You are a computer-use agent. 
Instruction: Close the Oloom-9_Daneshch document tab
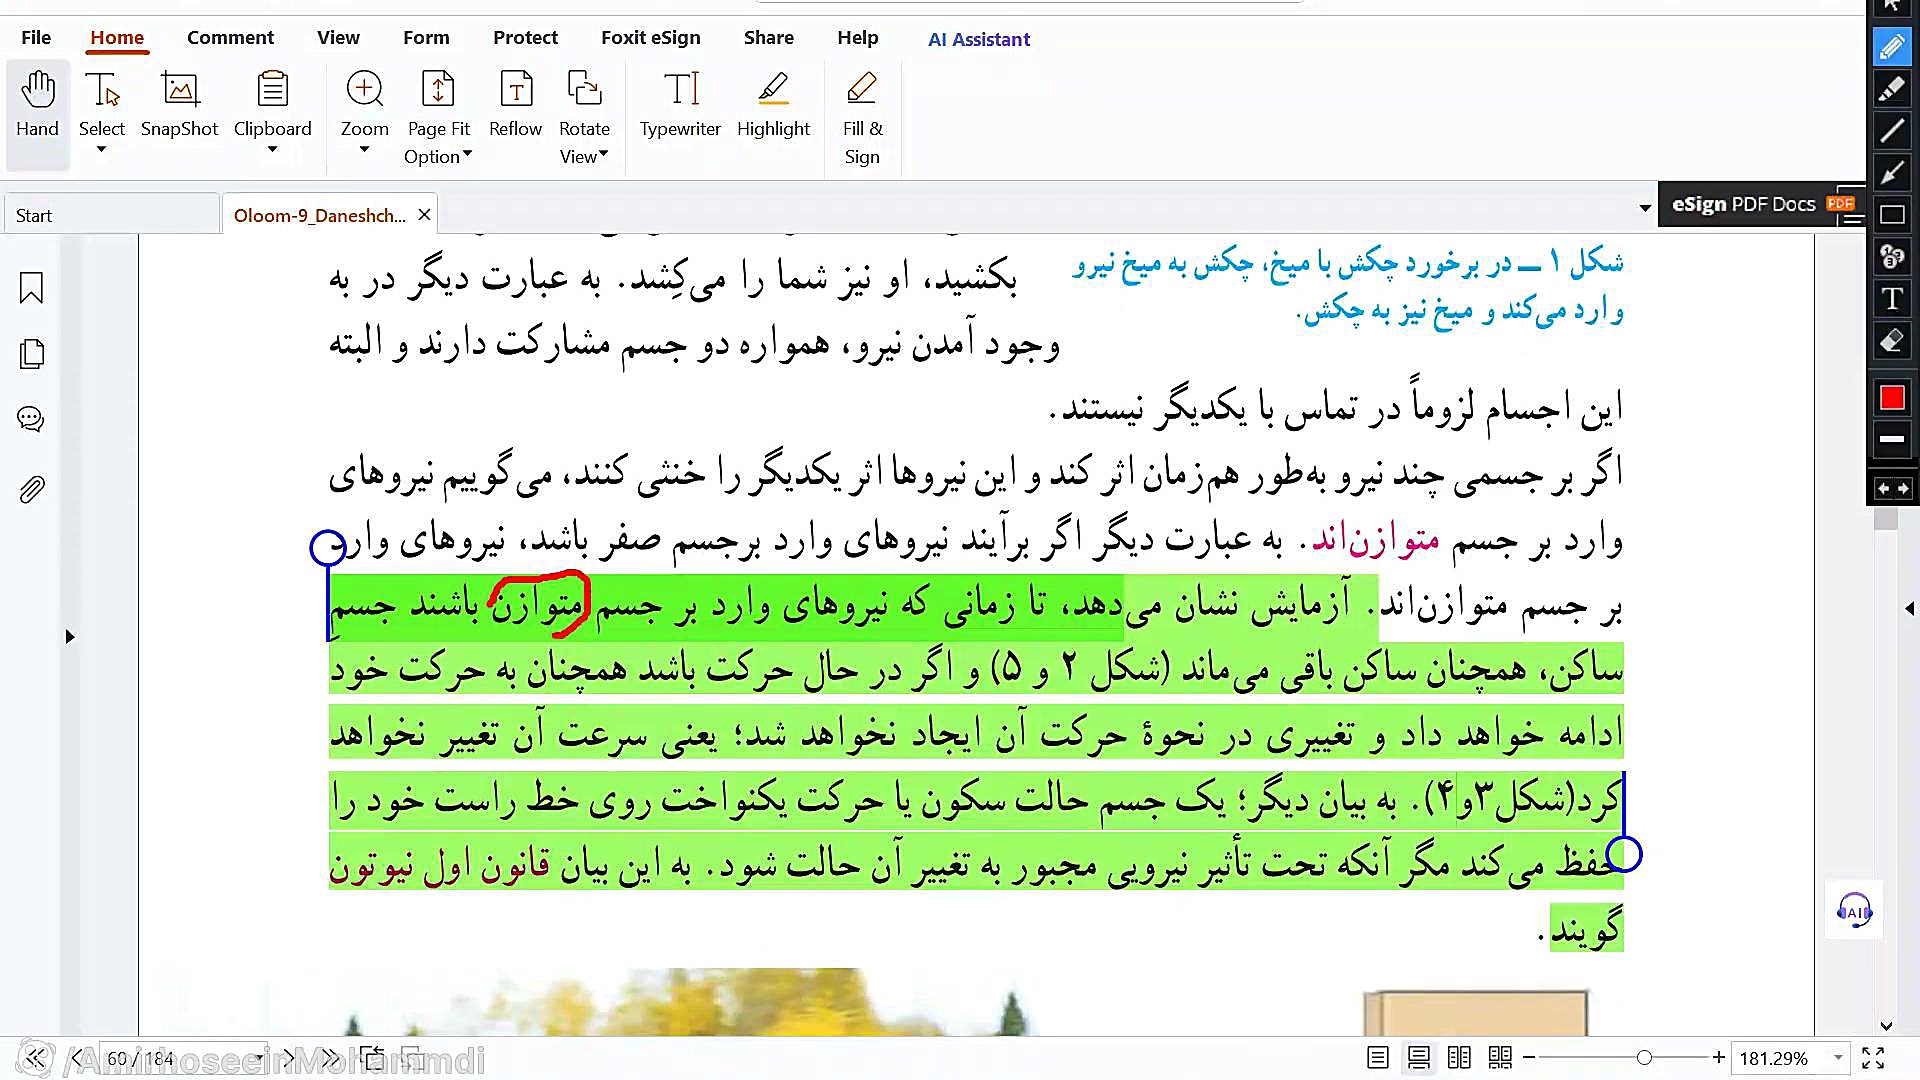pos(424,215)
